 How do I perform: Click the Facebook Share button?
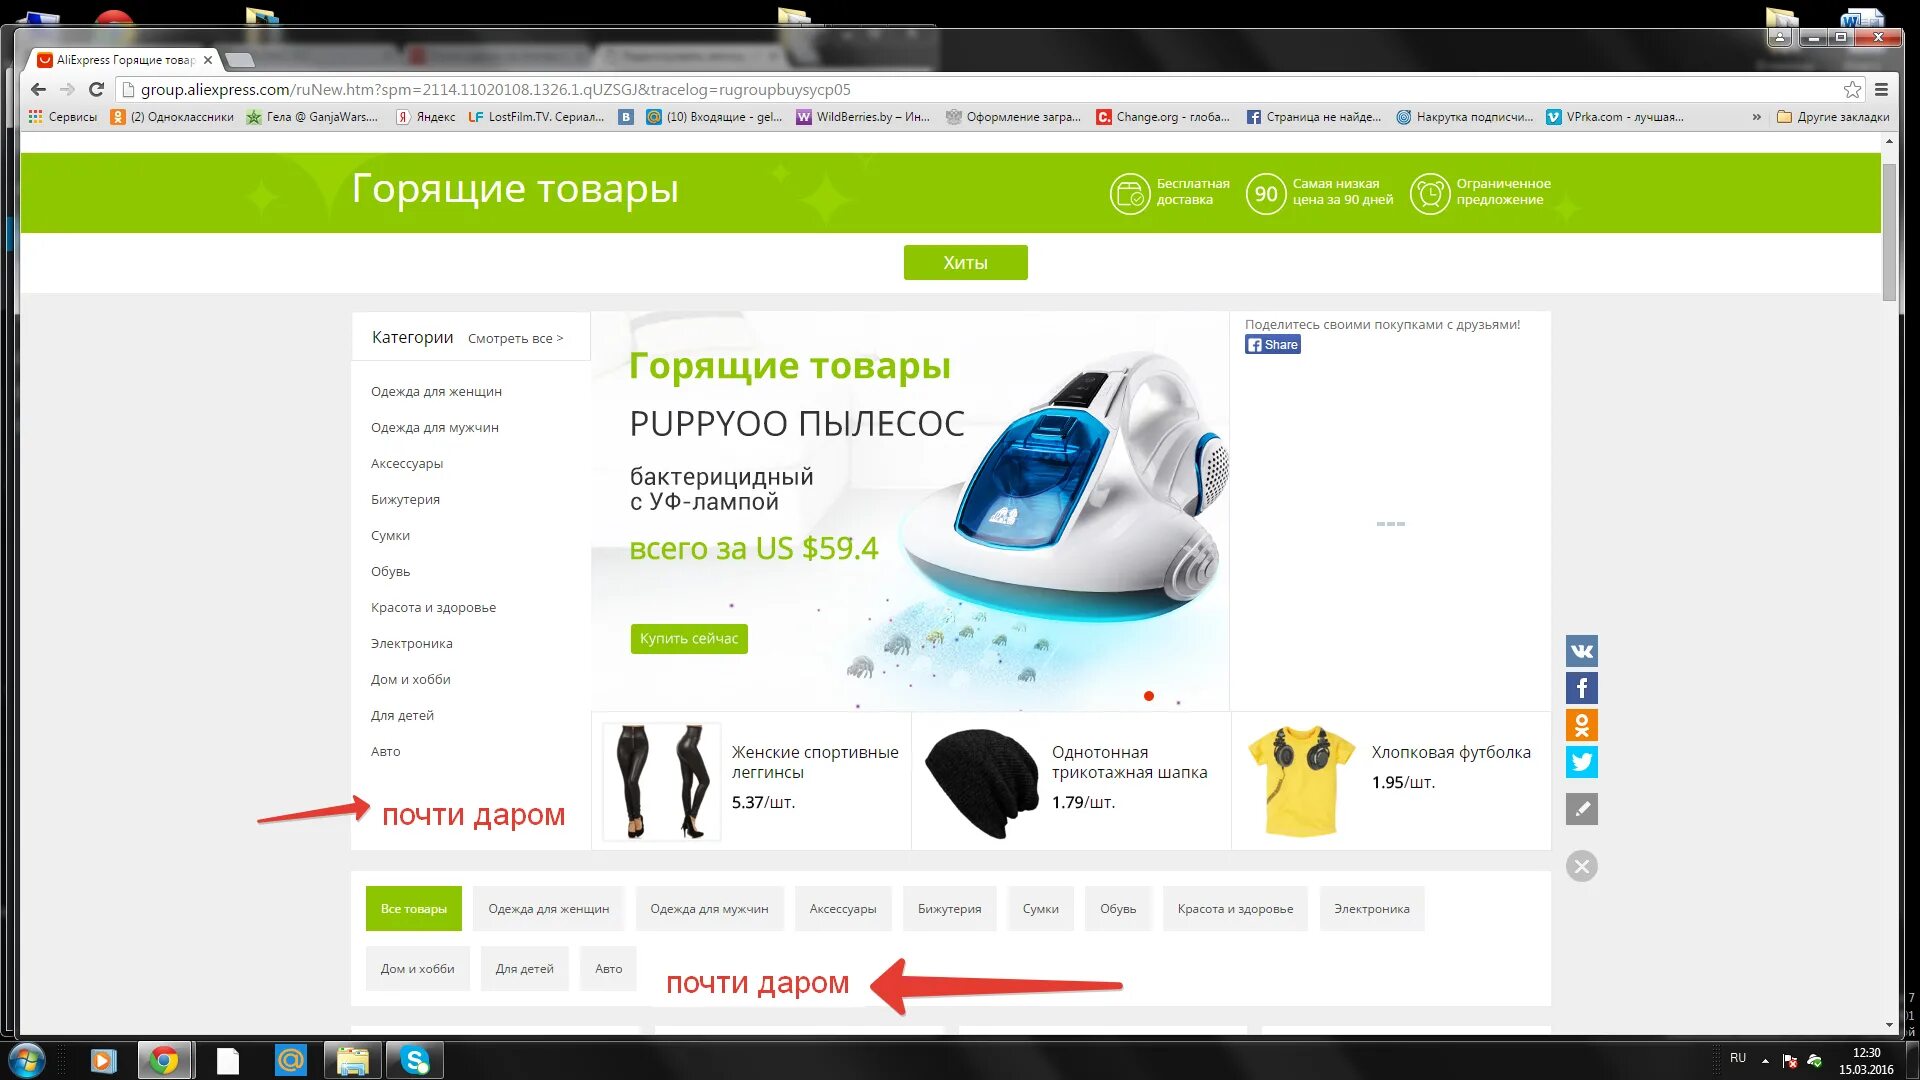[1272, 345]
